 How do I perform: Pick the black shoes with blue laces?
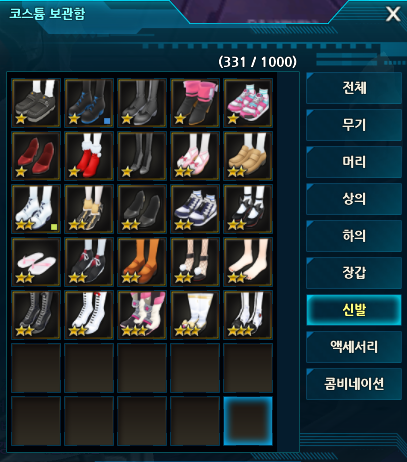[89, 103]
